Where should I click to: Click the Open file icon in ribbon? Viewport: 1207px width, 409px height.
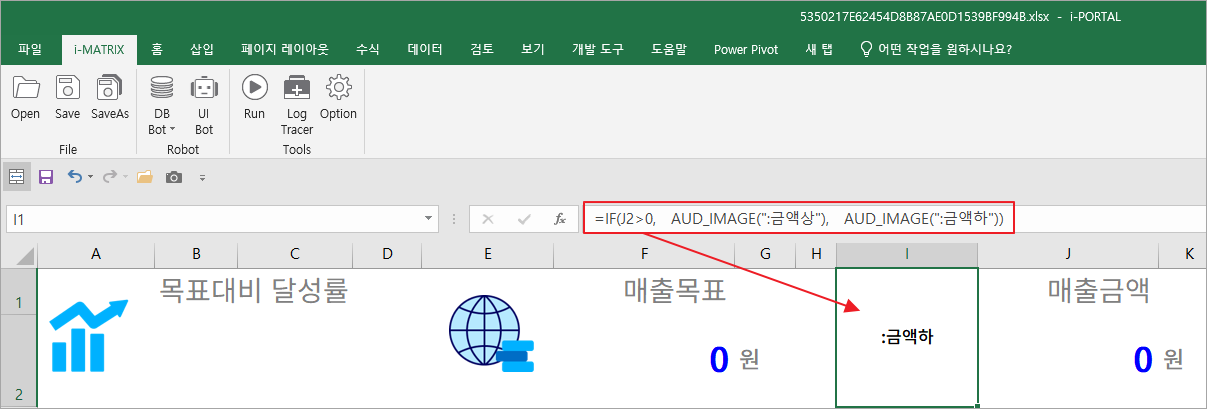[25, 97]
